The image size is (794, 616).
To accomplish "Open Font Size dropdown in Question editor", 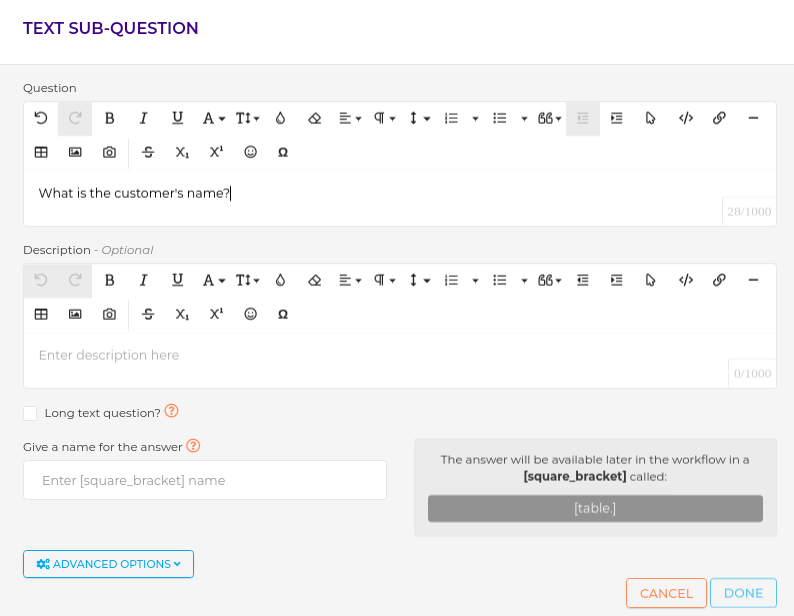I will pyautogui.click(x=247, y=118).
